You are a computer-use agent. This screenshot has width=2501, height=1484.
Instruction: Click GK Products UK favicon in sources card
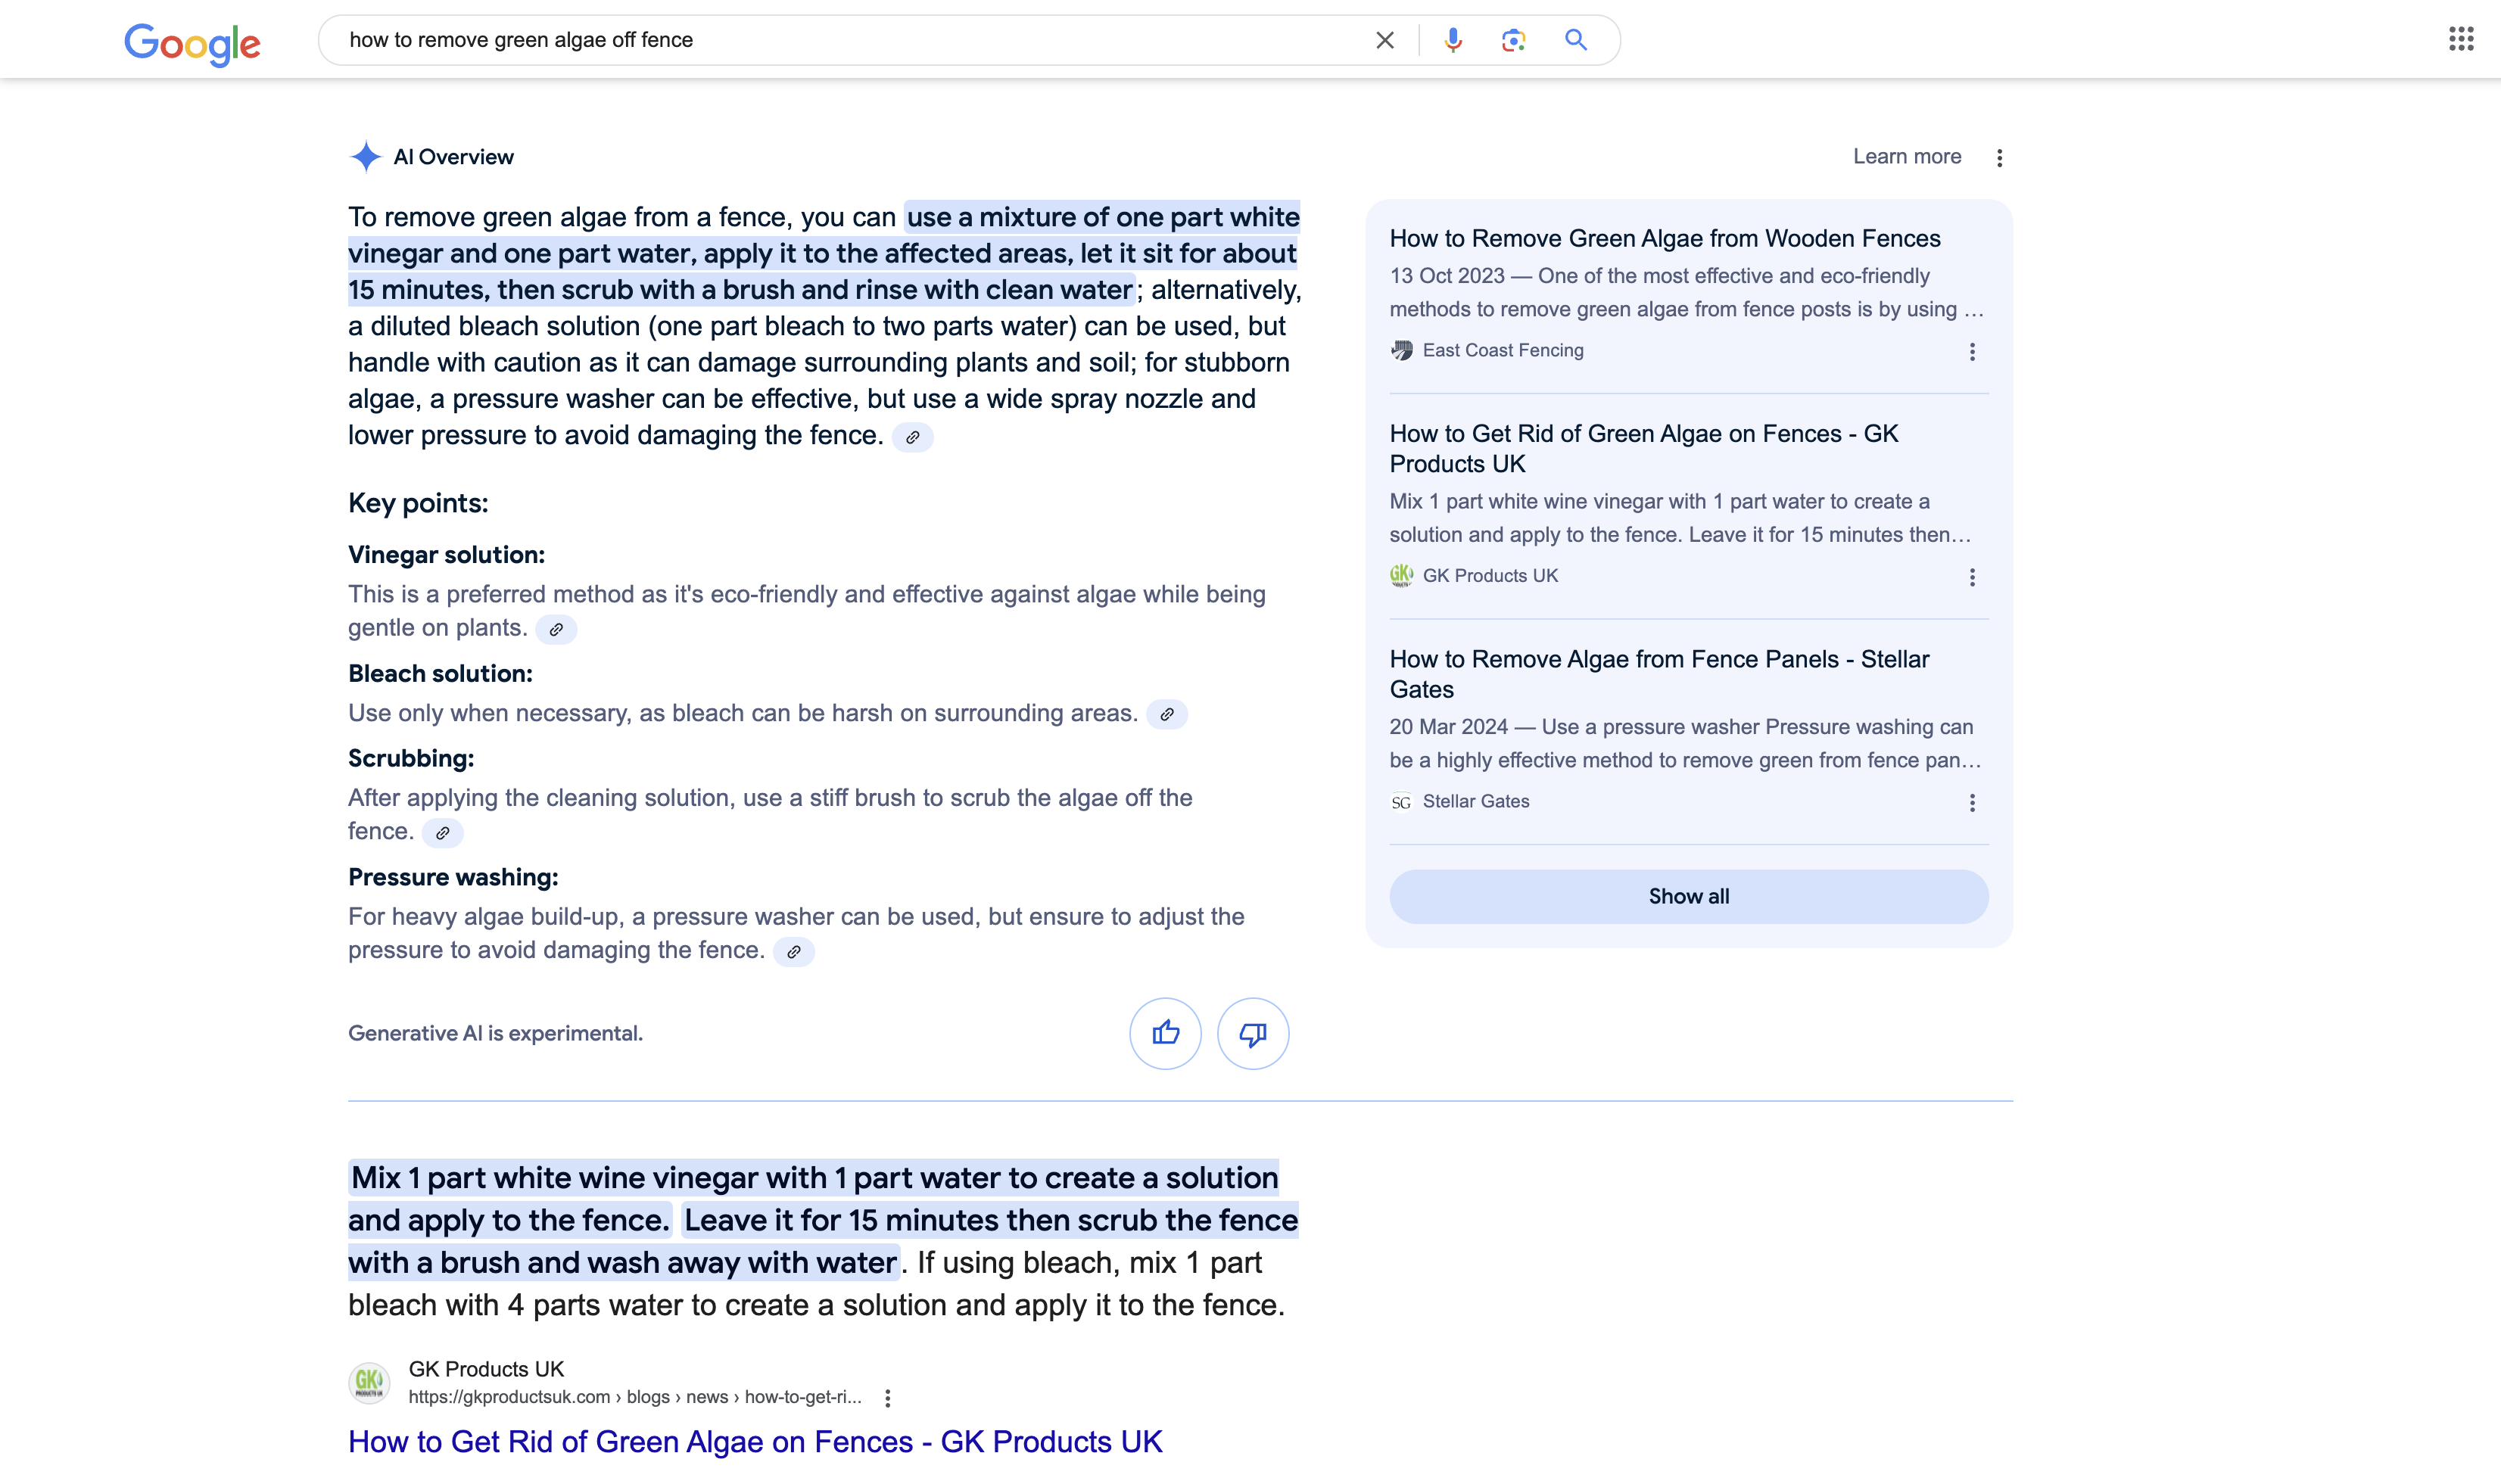[1401, 575]
